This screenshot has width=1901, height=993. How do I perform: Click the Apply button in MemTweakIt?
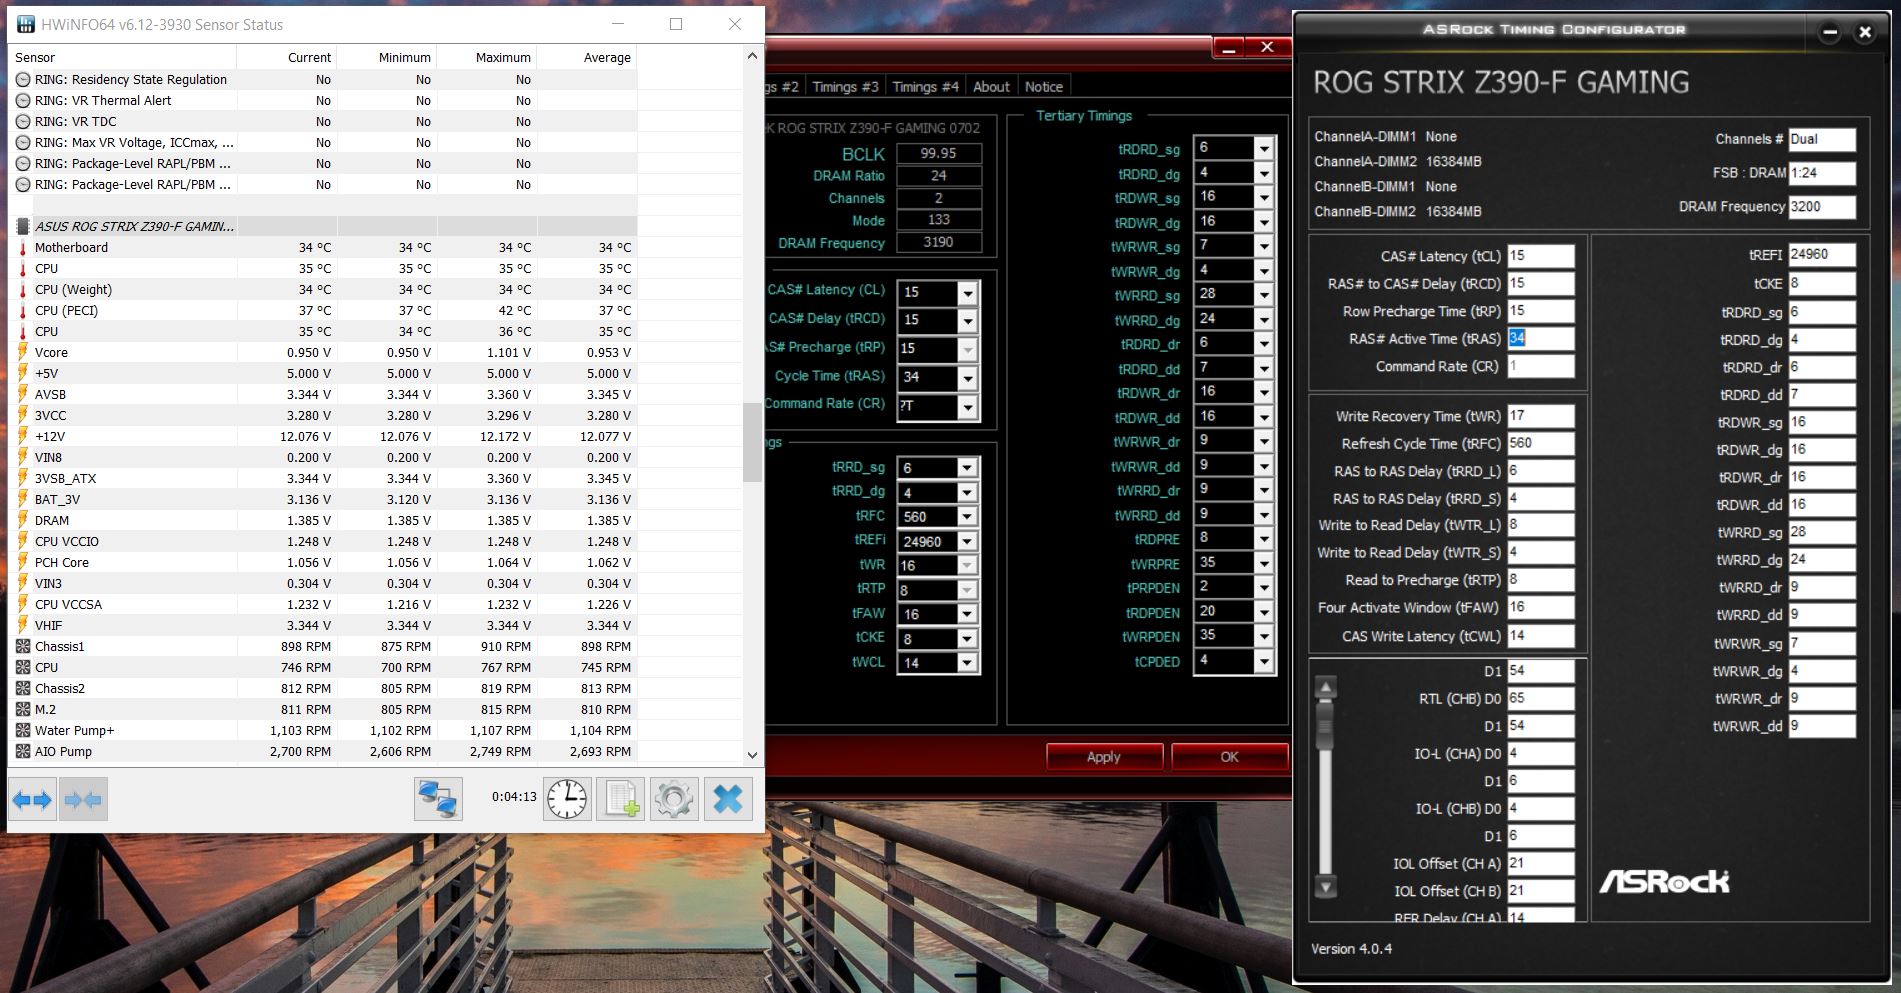click(1104, 757)
